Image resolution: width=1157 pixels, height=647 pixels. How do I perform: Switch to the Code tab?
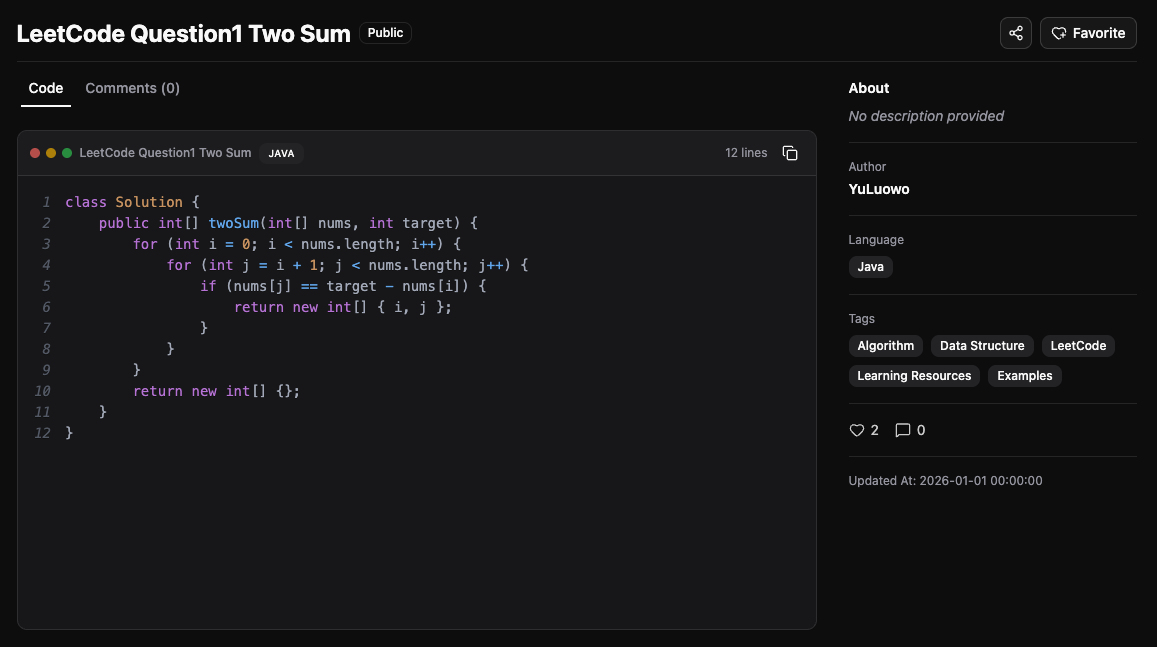pyautogui.click(x=46, y=89)
